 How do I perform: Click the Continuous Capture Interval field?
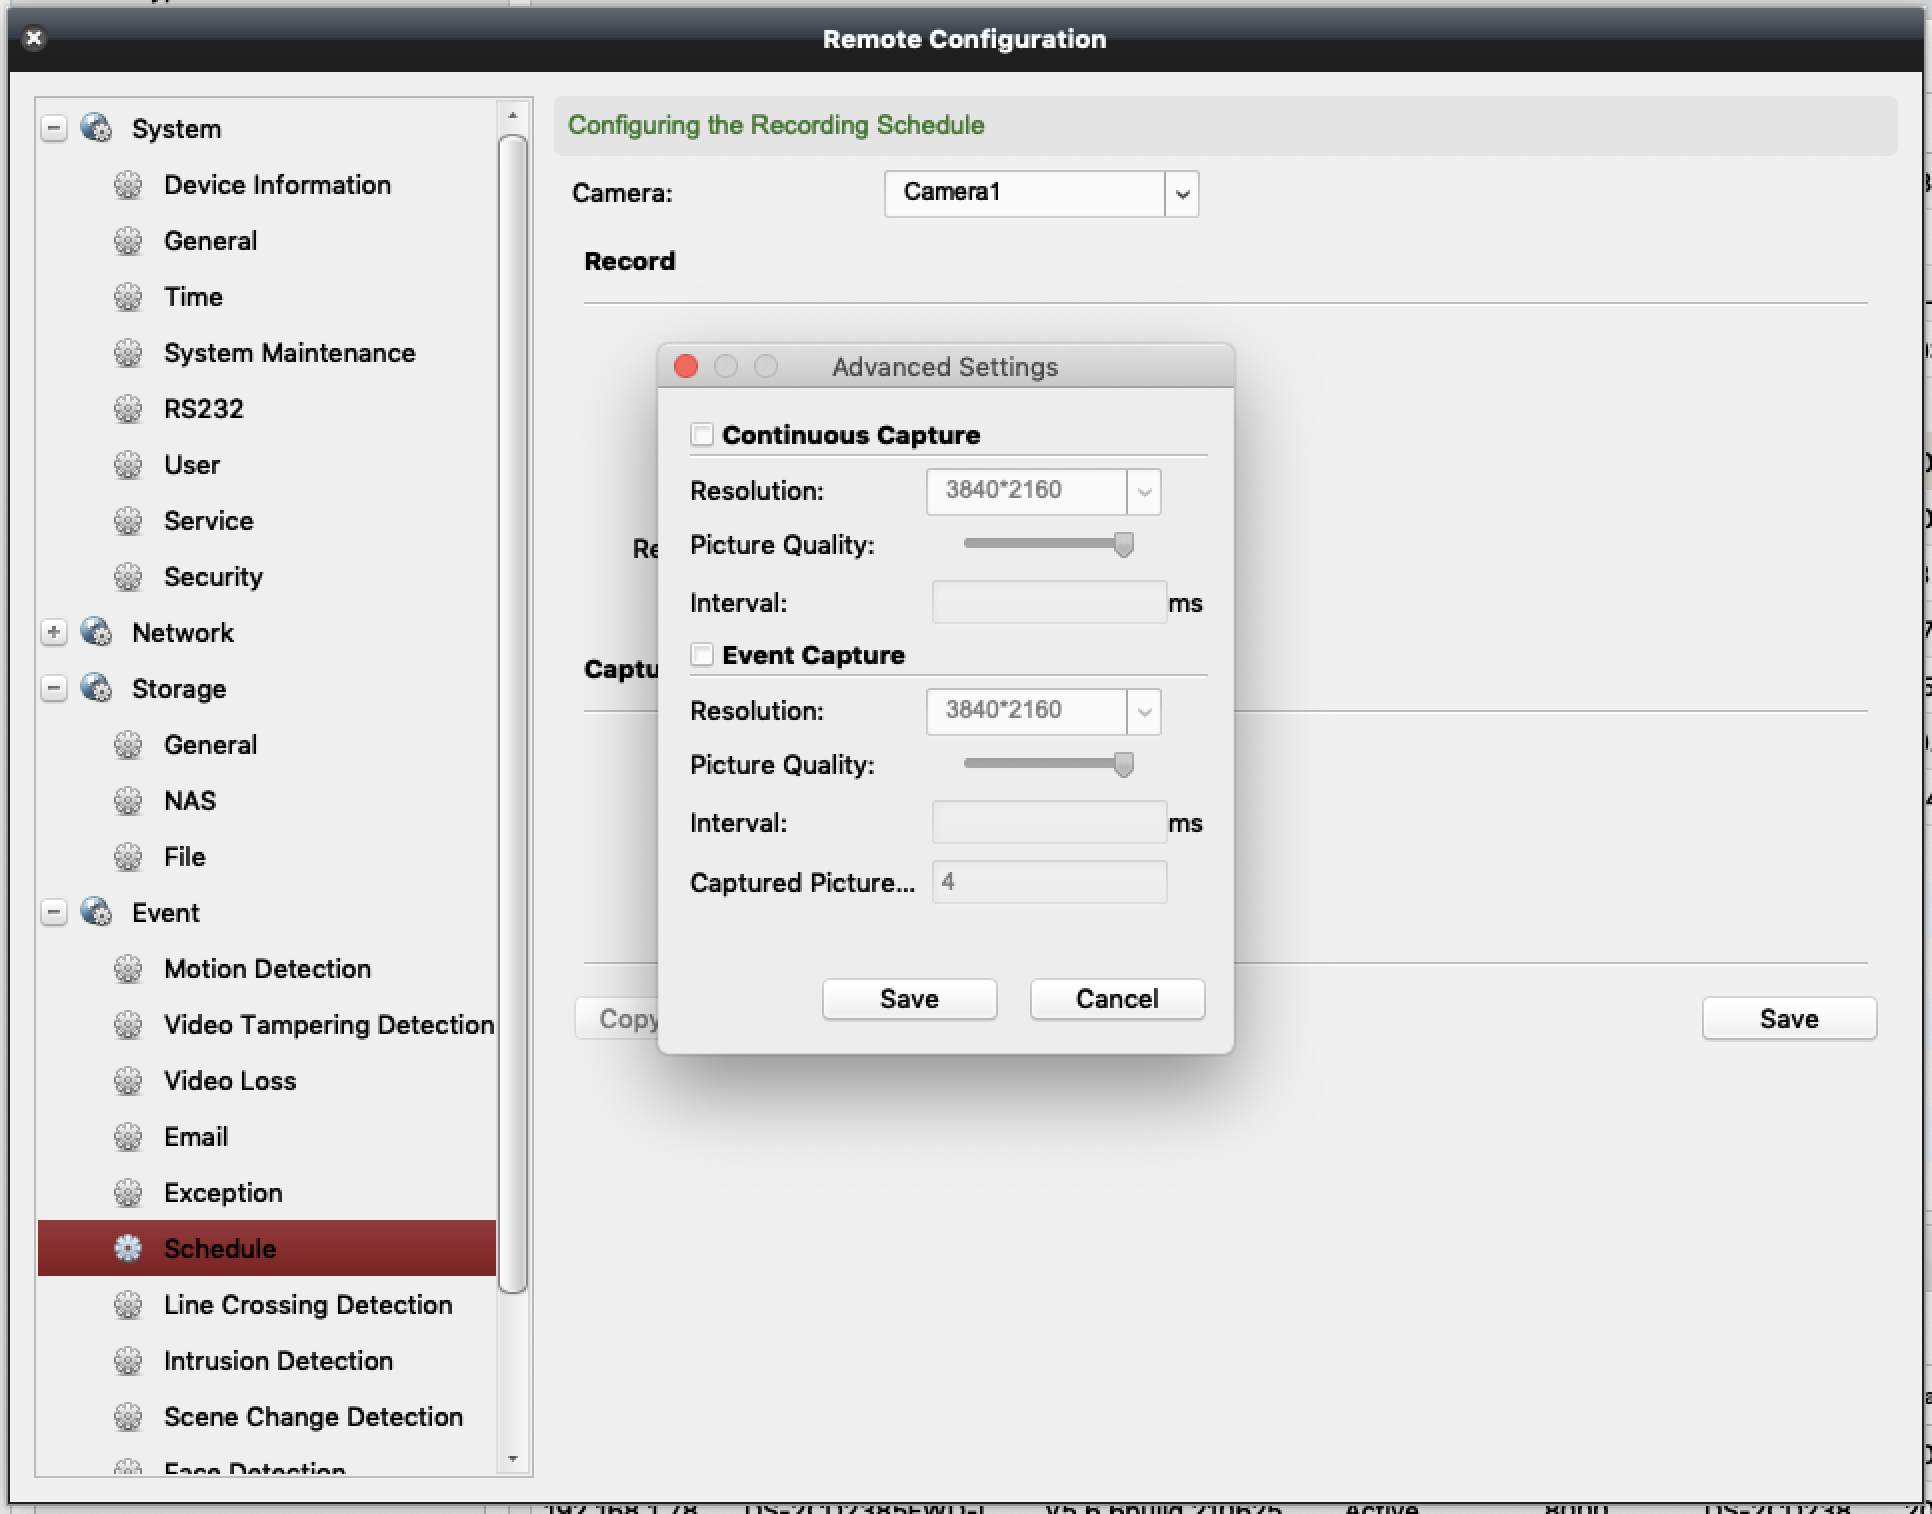[1048, 602]
